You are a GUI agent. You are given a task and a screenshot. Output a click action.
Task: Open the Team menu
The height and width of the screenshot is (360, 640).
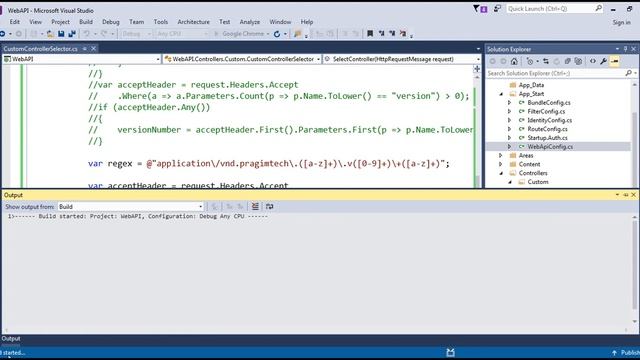click(136, 22)
